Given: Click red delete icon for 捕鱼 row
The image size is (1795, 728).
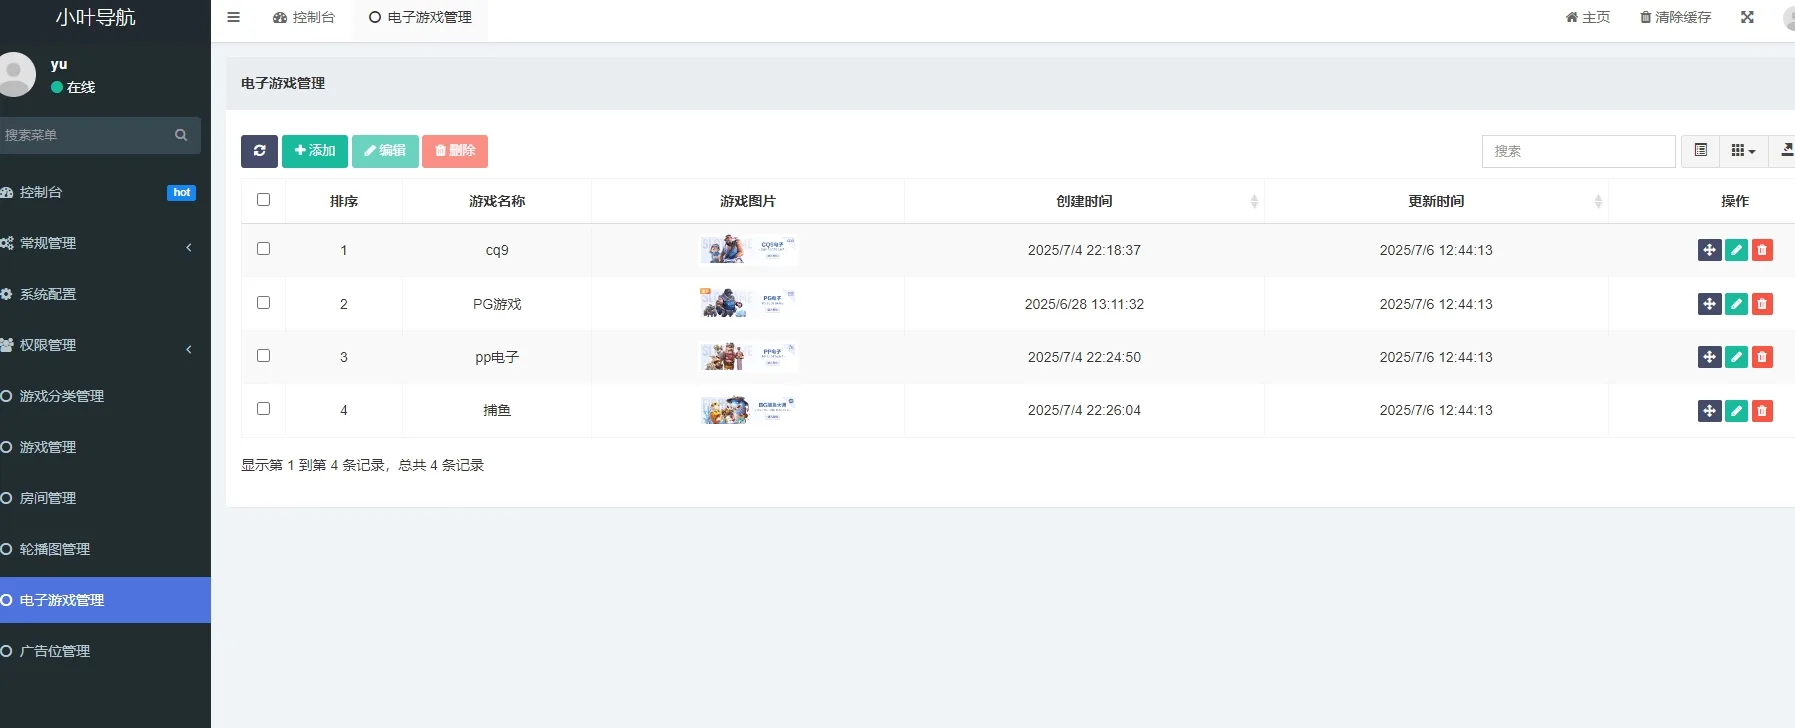Looking at the screenshot, I should pyautogui.click(x=1762, y=410).
